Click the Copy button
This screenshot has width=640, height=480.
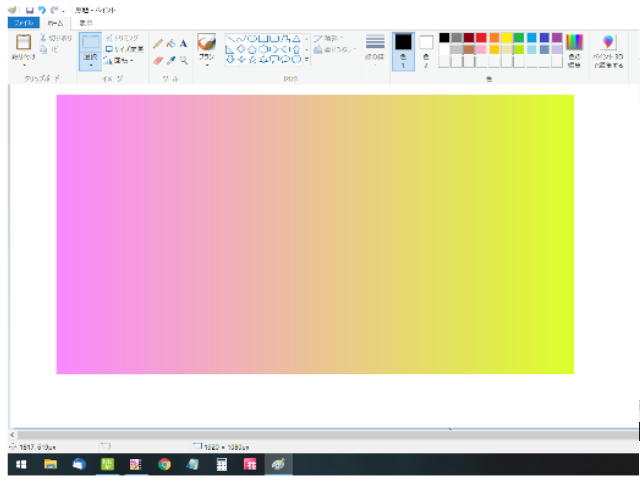pyautogui.click(x=50, y=49)
